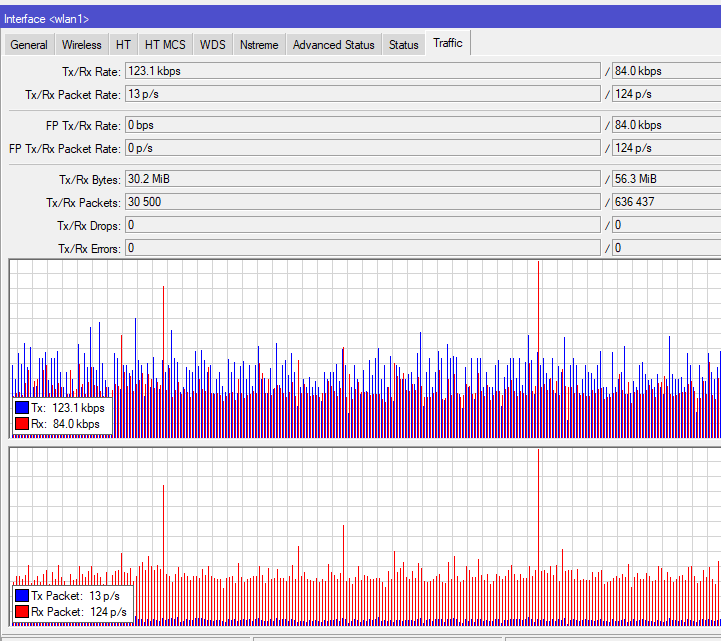Go to the HT MCS tab
The width and height of the screenshot is (721, 641).
click(165, 45)
